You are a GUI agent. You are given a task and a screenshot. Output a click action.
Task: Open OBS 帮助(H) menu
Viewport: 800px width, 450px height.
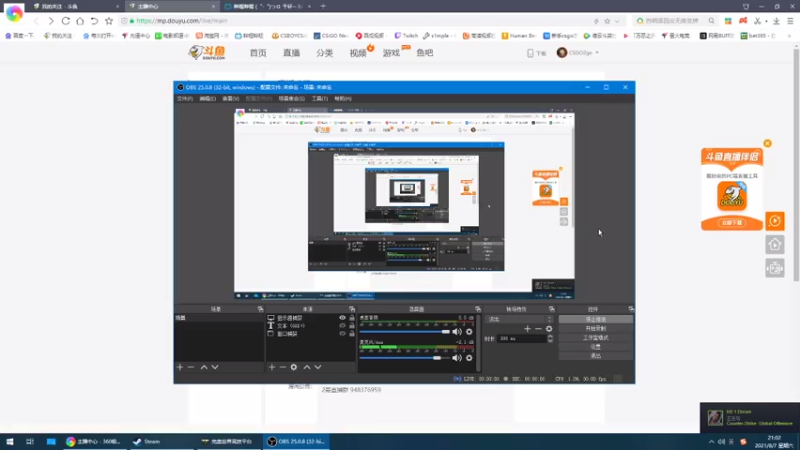pos(343,98)
